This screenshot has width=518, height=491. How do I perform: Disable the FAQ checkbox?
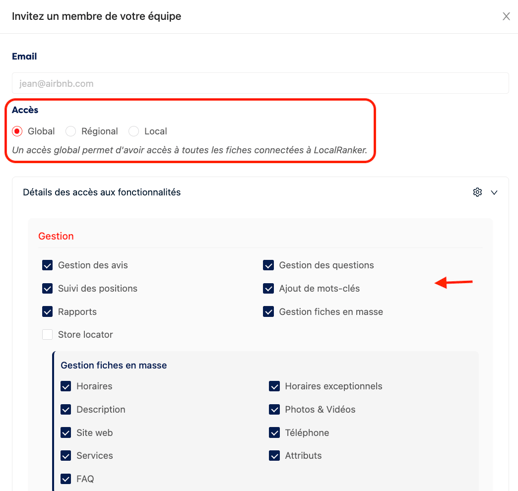click(66, 479)
